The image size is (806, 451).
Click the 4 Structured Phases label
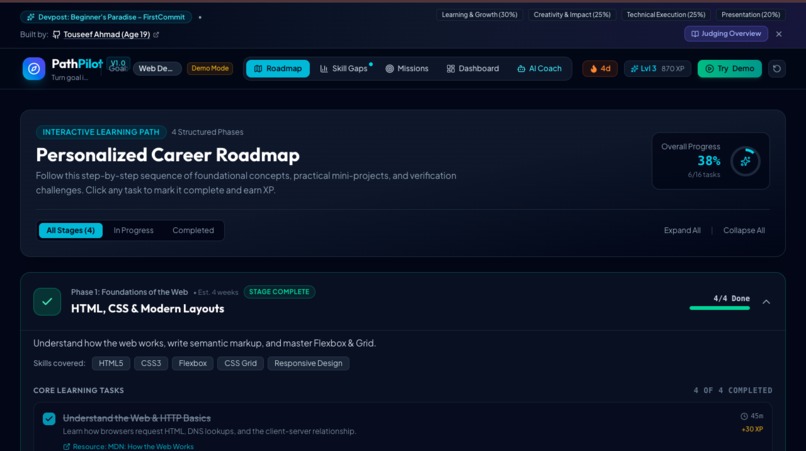click(208, 132)
